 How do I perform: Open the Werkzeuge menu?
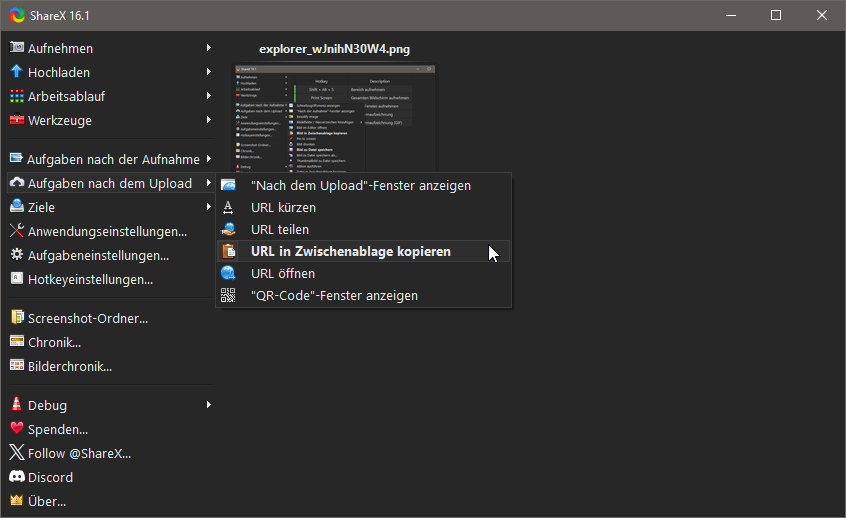[x=111, y=120]
